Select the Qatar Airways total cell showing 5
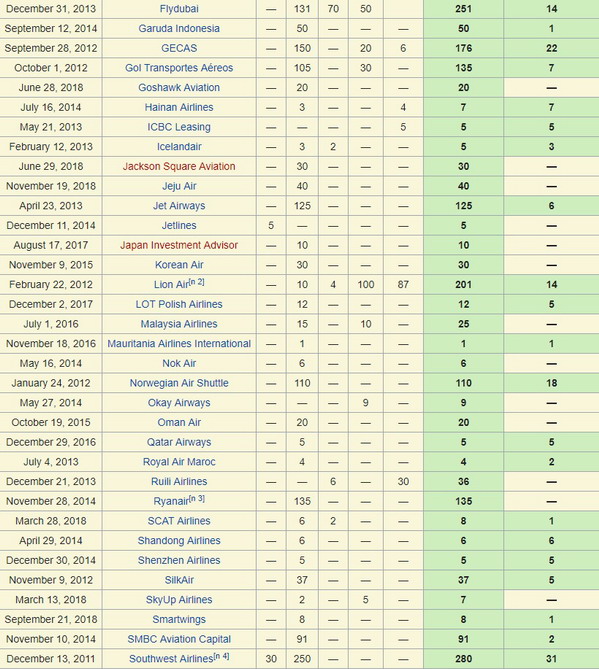Screen dimensions: 599x669 (463, 442)
